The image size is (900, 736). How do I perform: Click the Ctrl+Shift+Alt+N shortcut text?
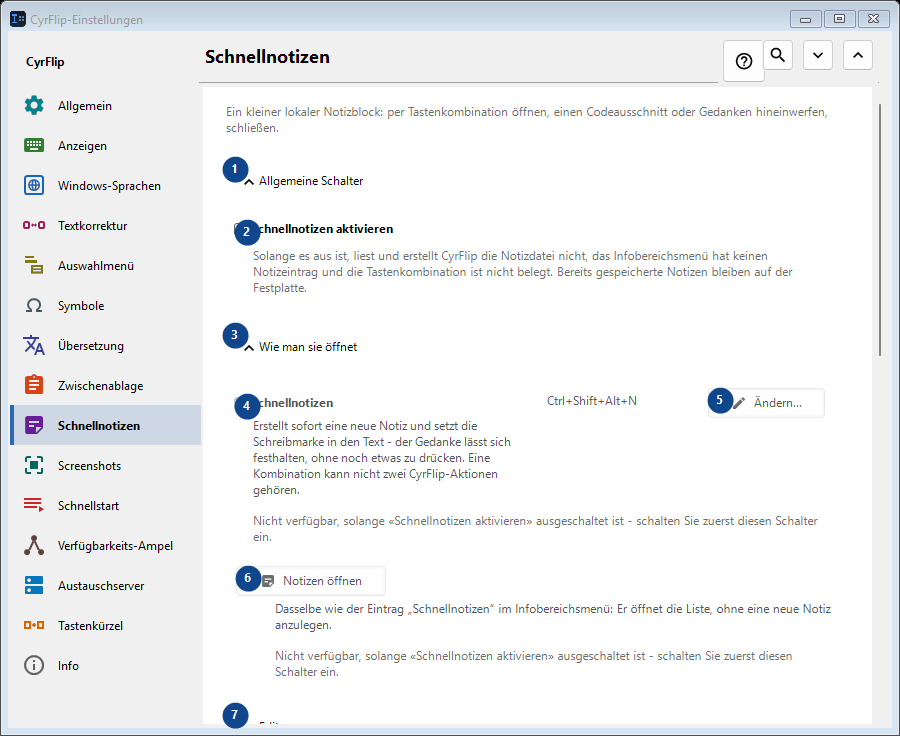pyautogui.click(x=591, y=401)
